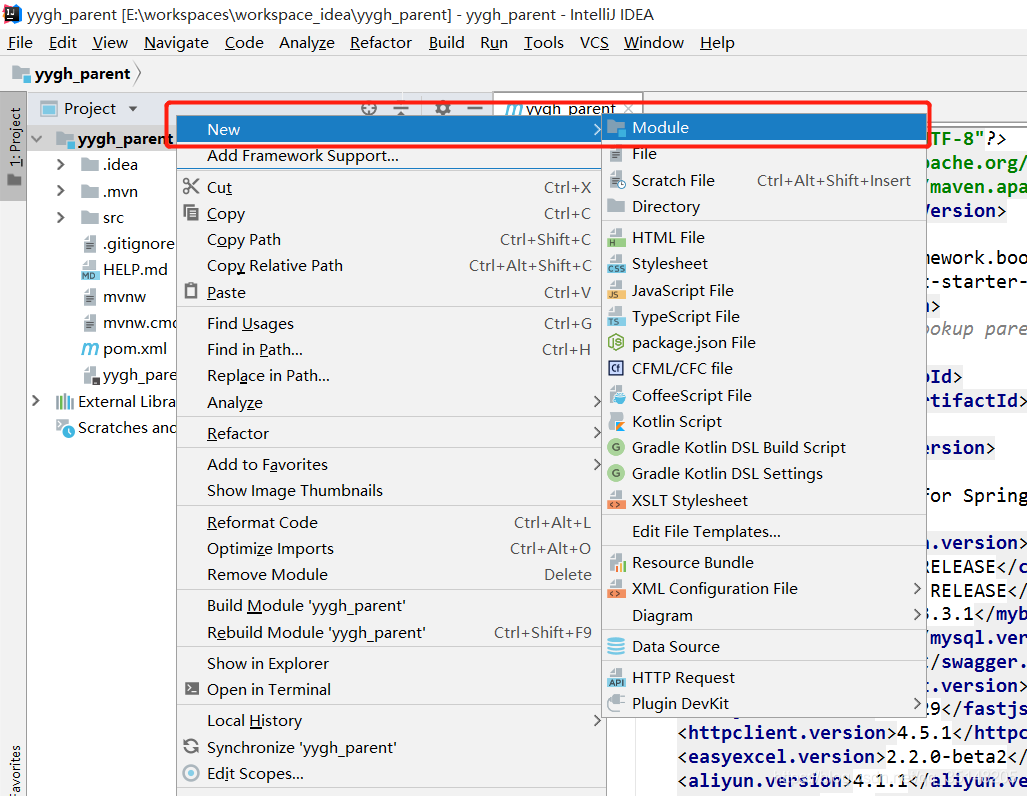Screen dimensions: 1027x796
Task: Collapse the yygh_parent root node
Action: point(37,139)
